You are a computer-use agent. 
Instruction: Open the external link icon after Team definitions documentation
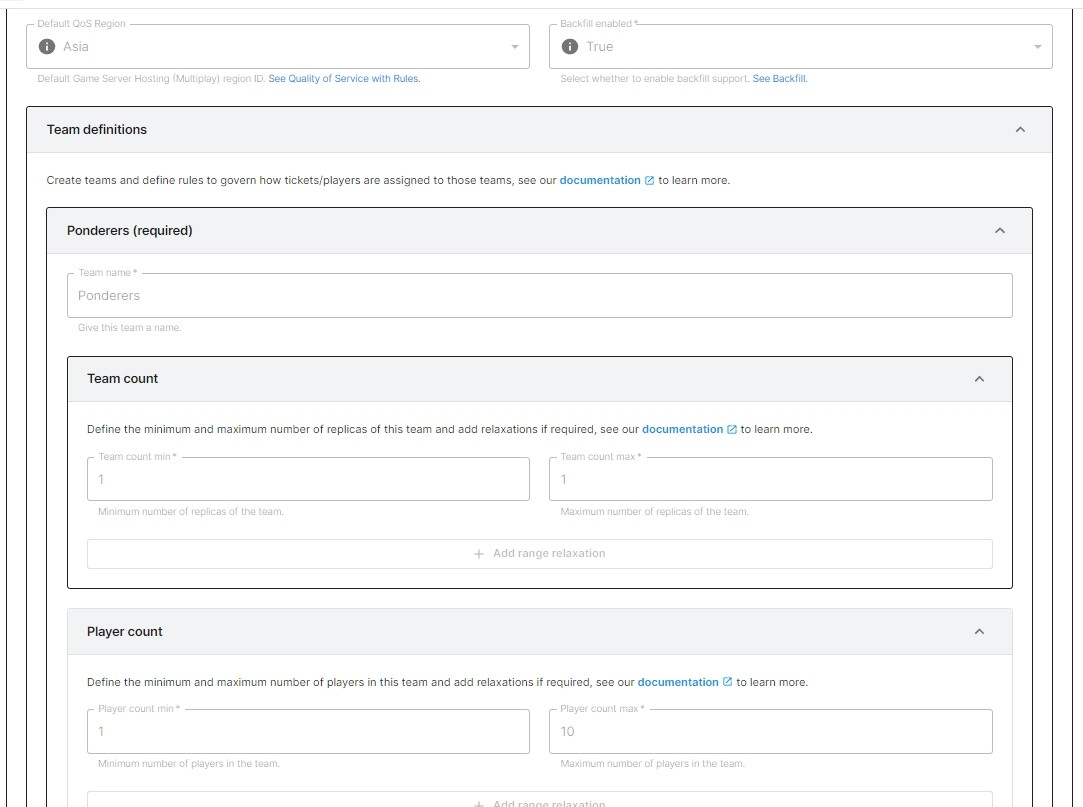(x=650, y=180)
